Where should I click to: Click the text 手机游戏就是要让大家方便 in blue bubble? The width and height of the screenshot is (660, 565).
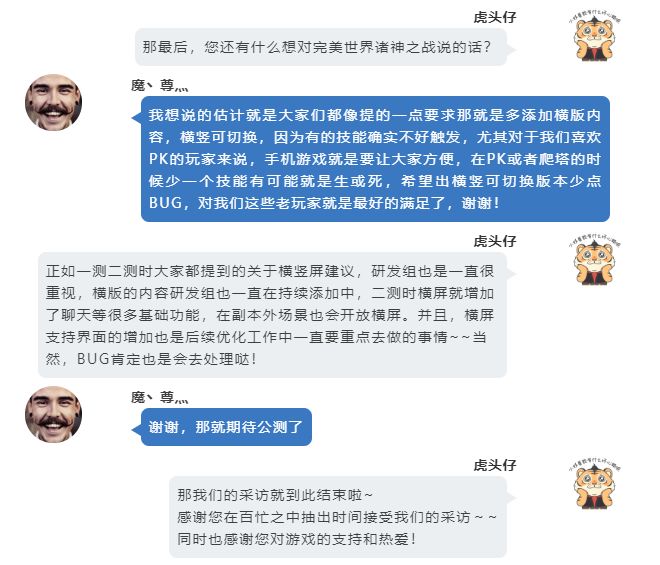(360, 160)
